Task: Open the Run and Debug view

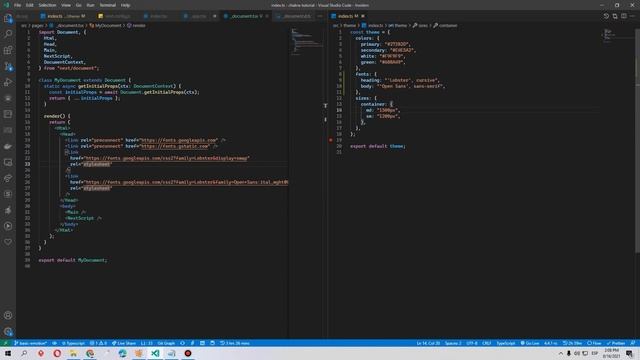Action: (8, 82)
